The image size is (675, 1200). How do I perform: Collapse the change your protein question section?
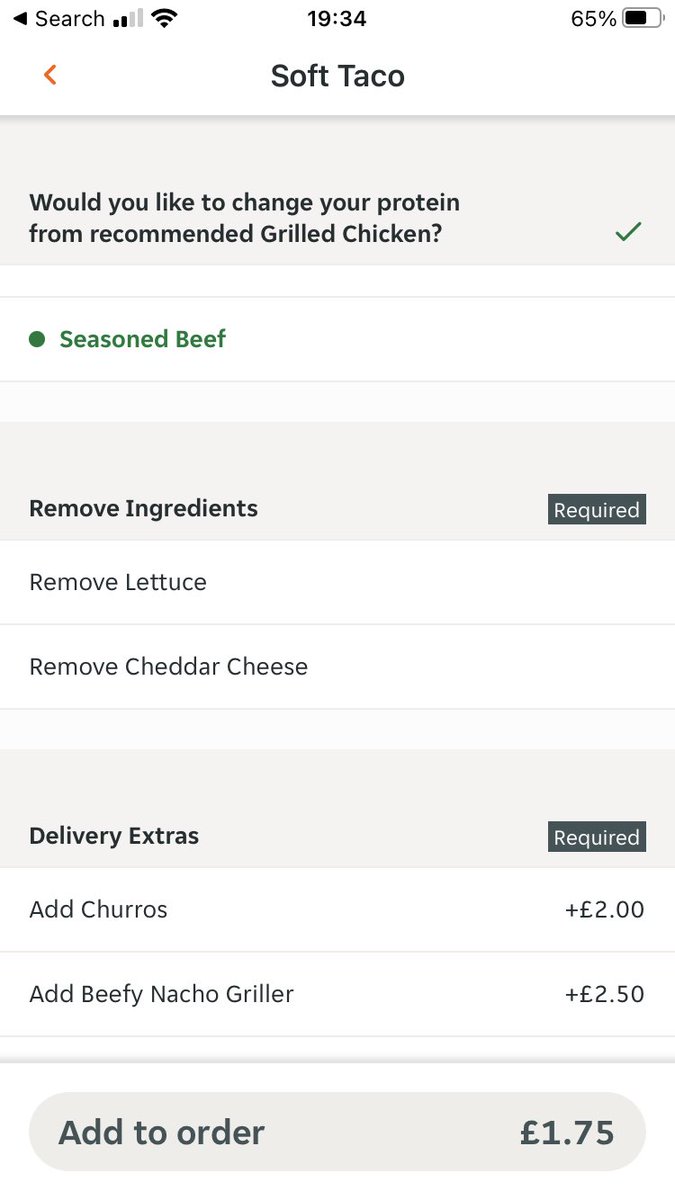click(244, 218)
